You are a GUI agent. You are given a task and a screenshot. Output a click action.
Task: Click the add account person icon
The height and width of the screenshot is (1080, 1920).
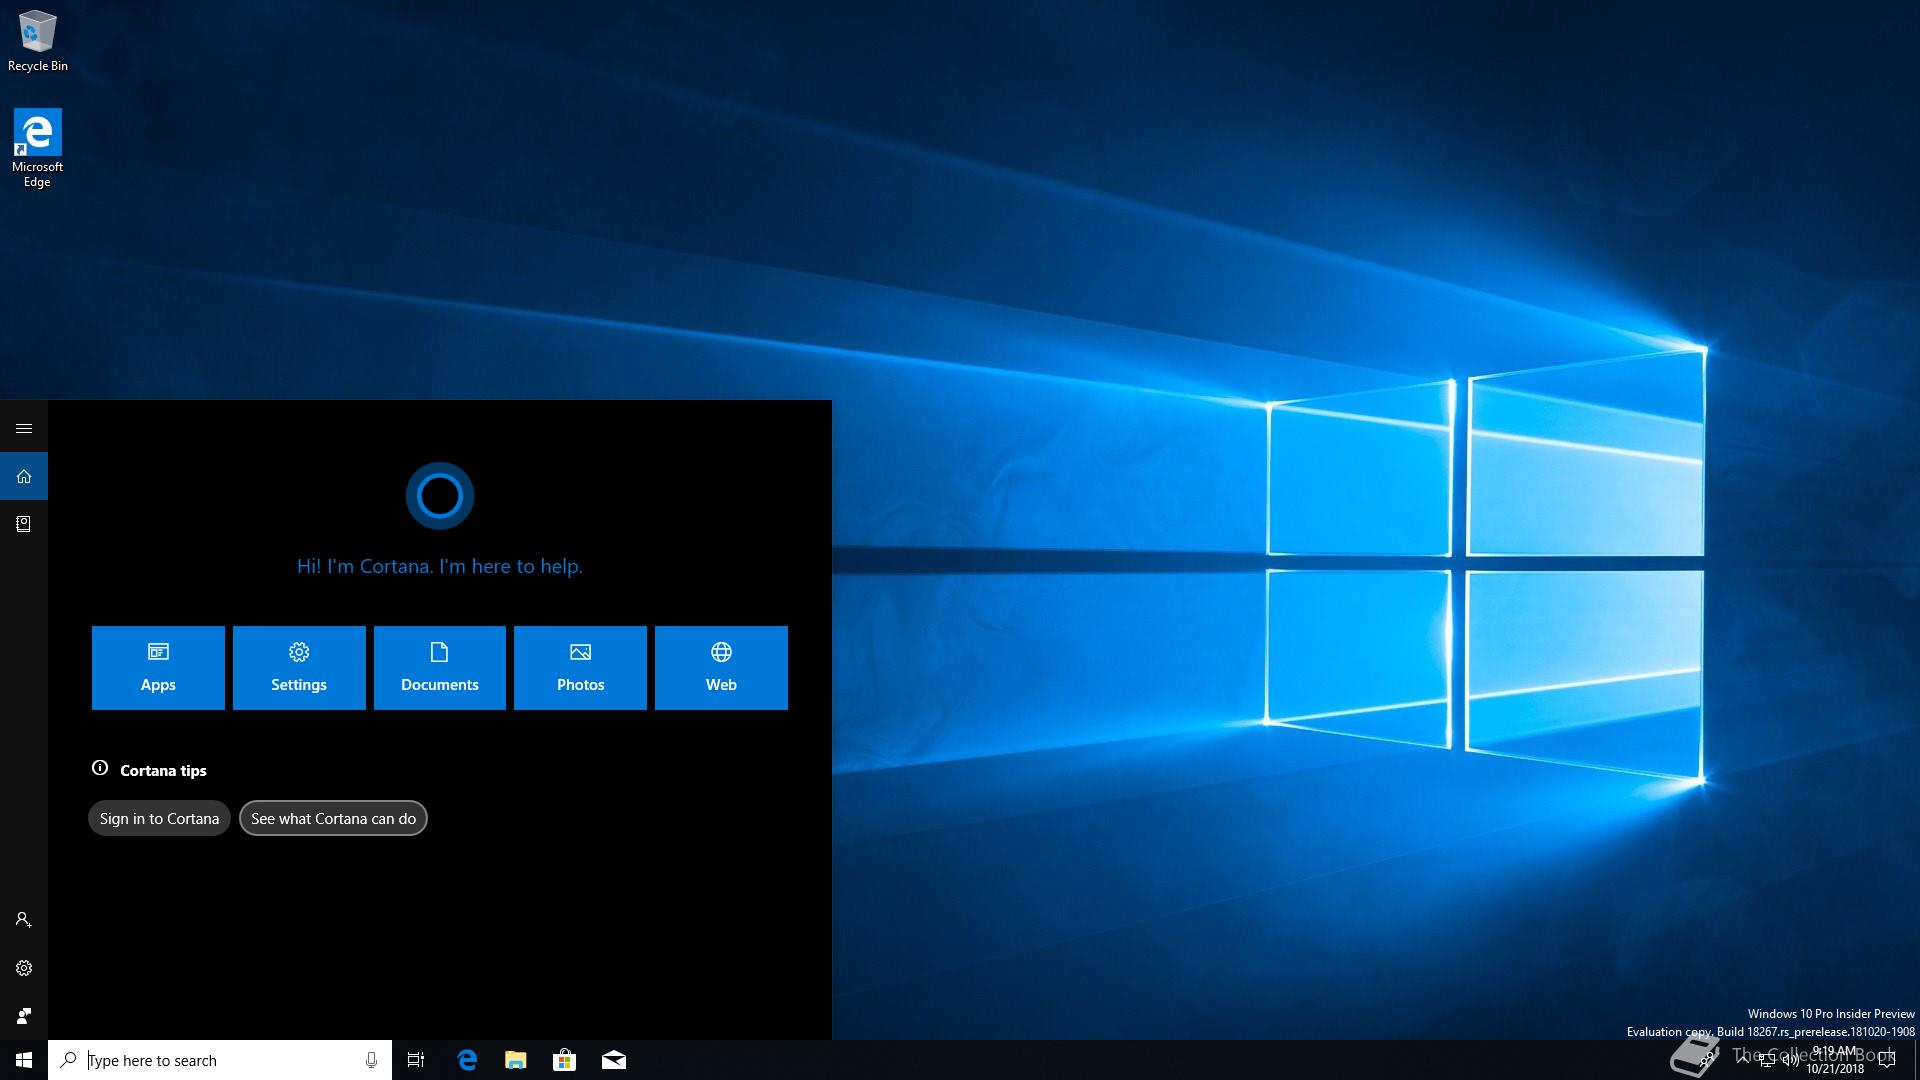24,920
